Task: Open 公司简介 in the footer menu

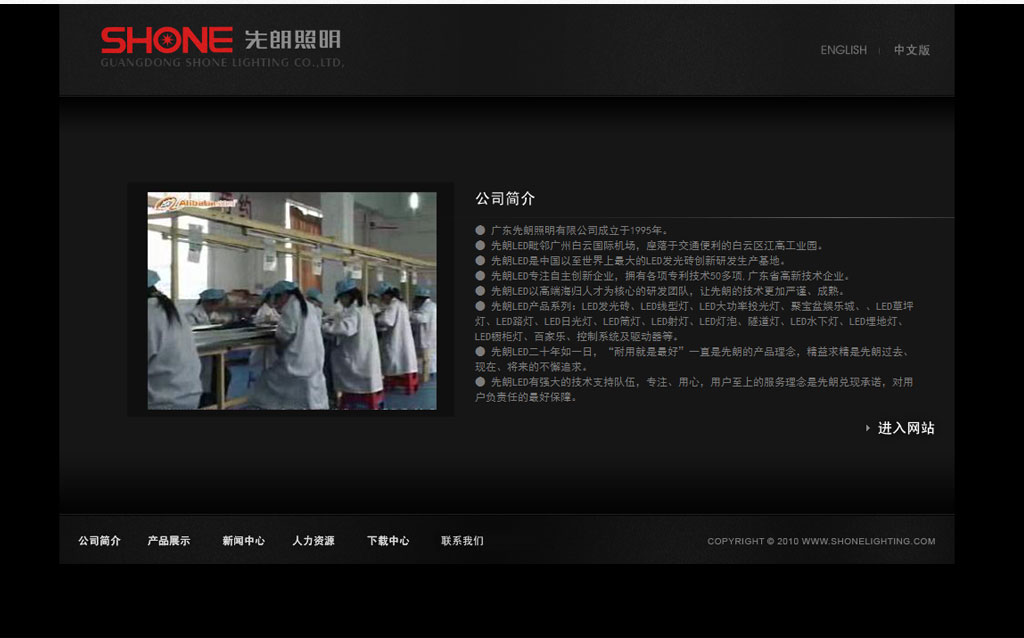Action: click(99, 541)
